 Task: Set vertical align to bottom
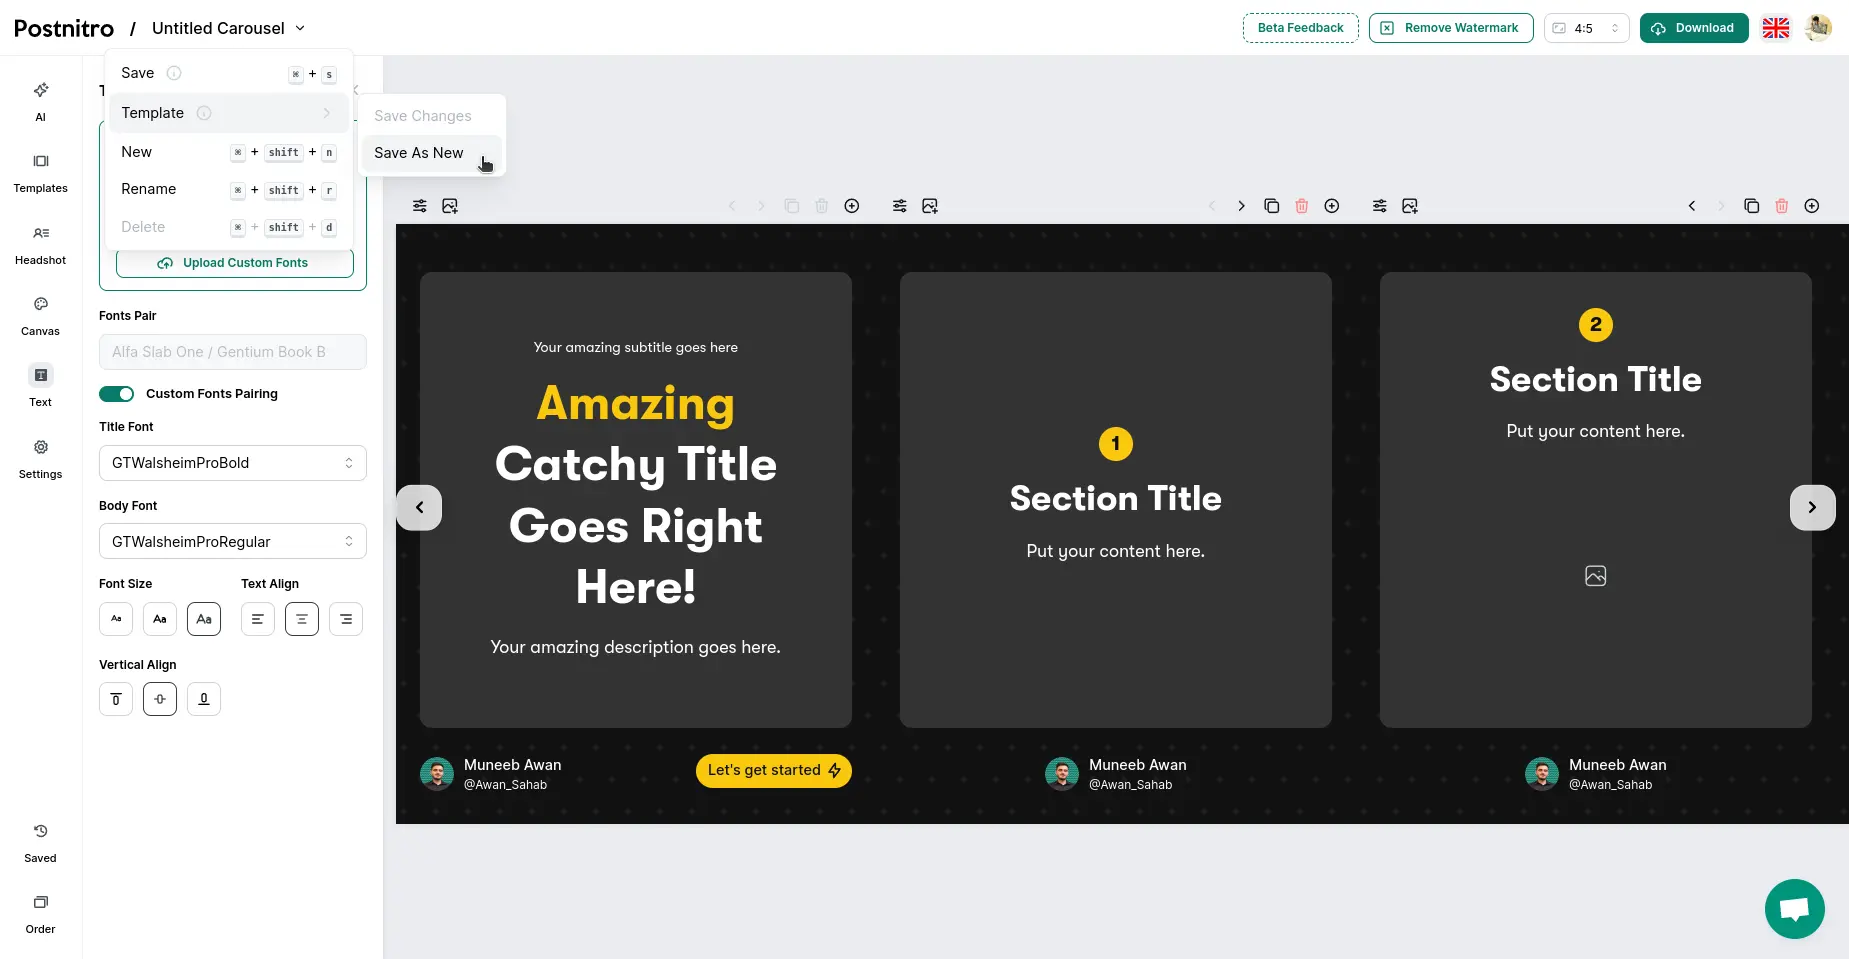pyautogui.click(x=203, y=698)
